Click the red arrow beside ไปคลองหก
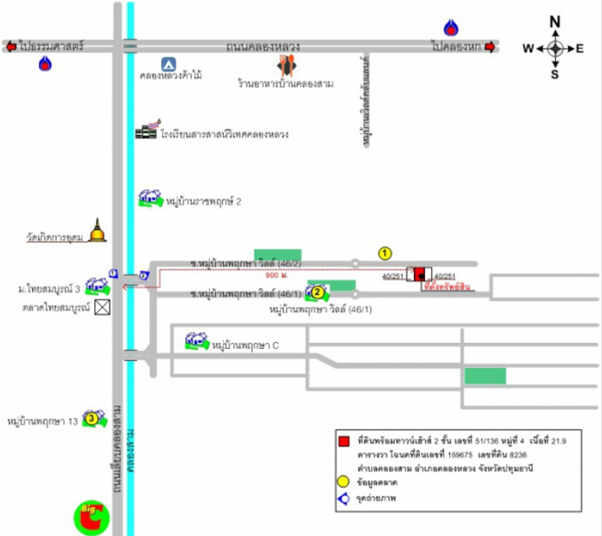The image size is (602, 536). [x=490, y=46]
